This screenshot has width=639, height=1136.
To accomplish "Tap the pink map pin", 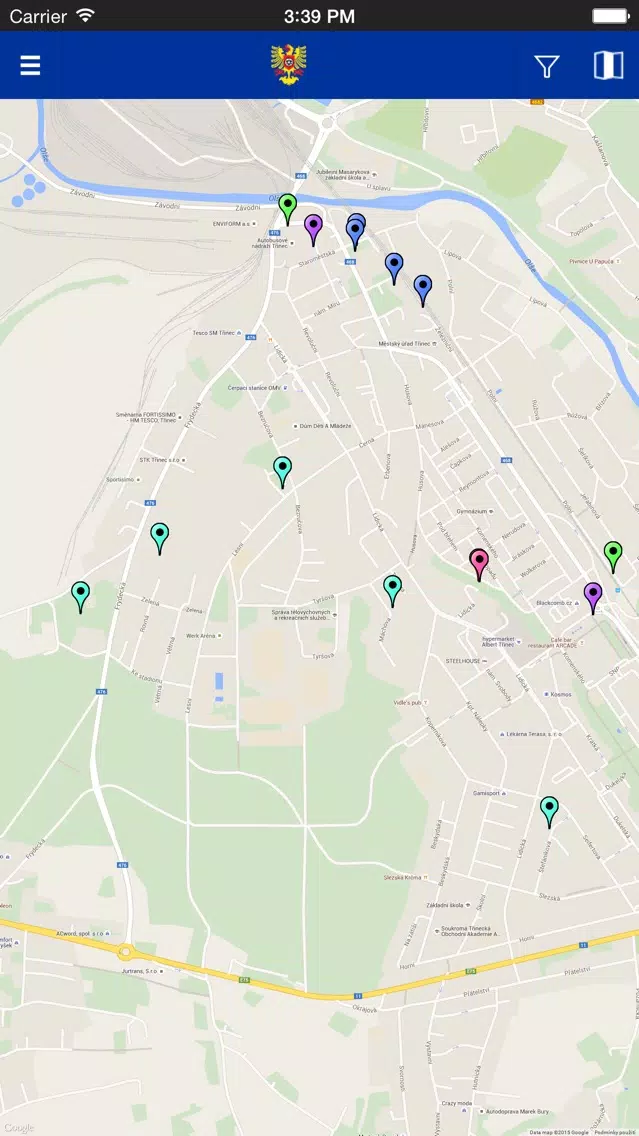I will (479, 565).
